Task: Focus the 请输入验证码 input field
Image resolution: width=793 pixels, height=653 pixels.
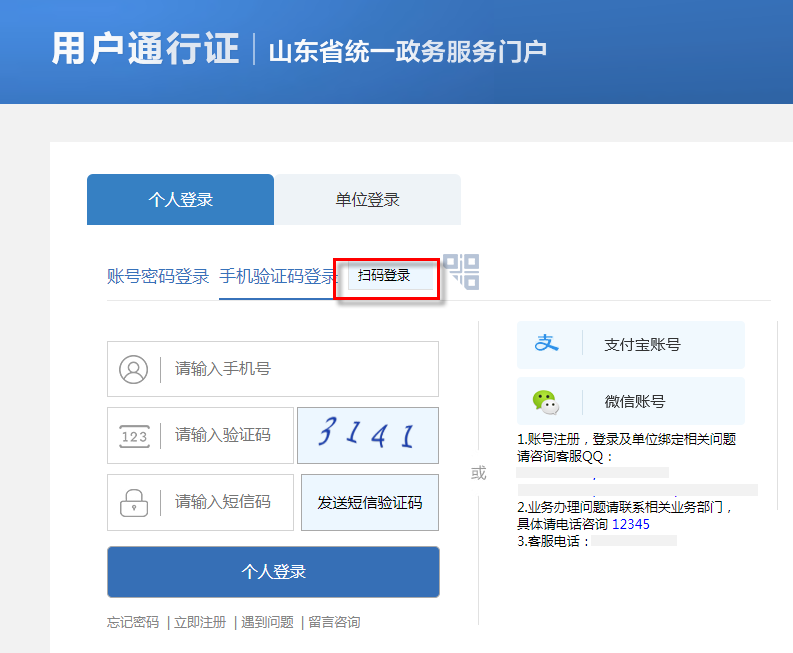Action: [228, 436]
